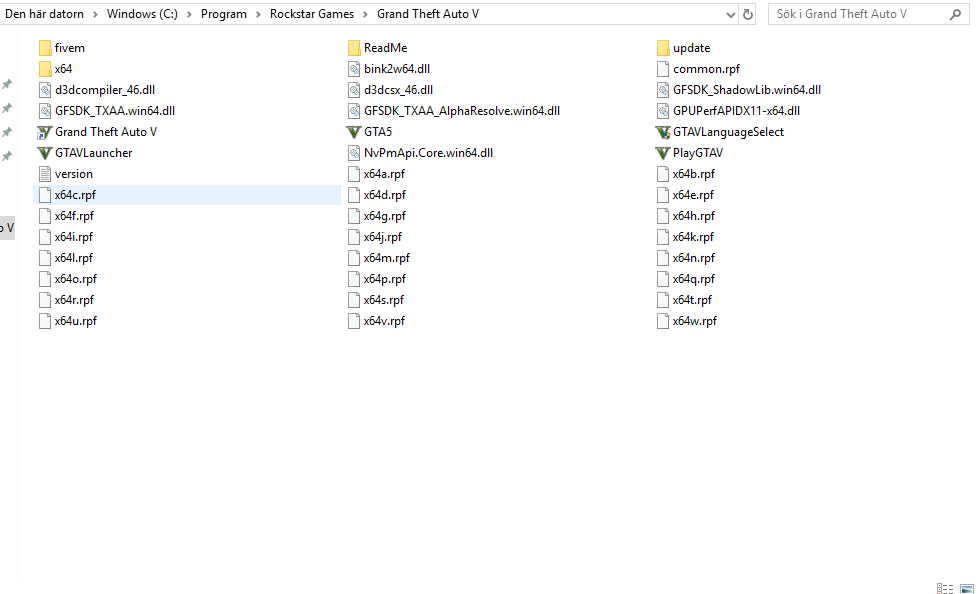Viewport: 978px width, 594px height.
Task: Select the x64b.rpf file icon
Action: 663,174
